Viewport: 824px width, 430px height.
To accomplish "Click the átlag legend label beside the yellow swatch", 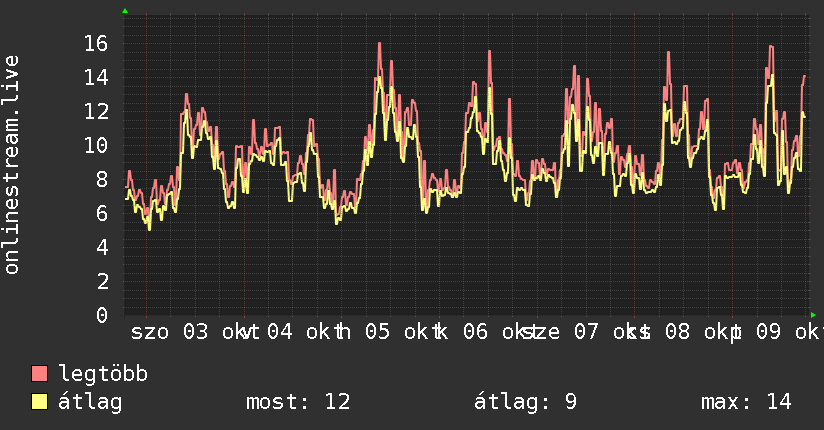I will [90, 402].
